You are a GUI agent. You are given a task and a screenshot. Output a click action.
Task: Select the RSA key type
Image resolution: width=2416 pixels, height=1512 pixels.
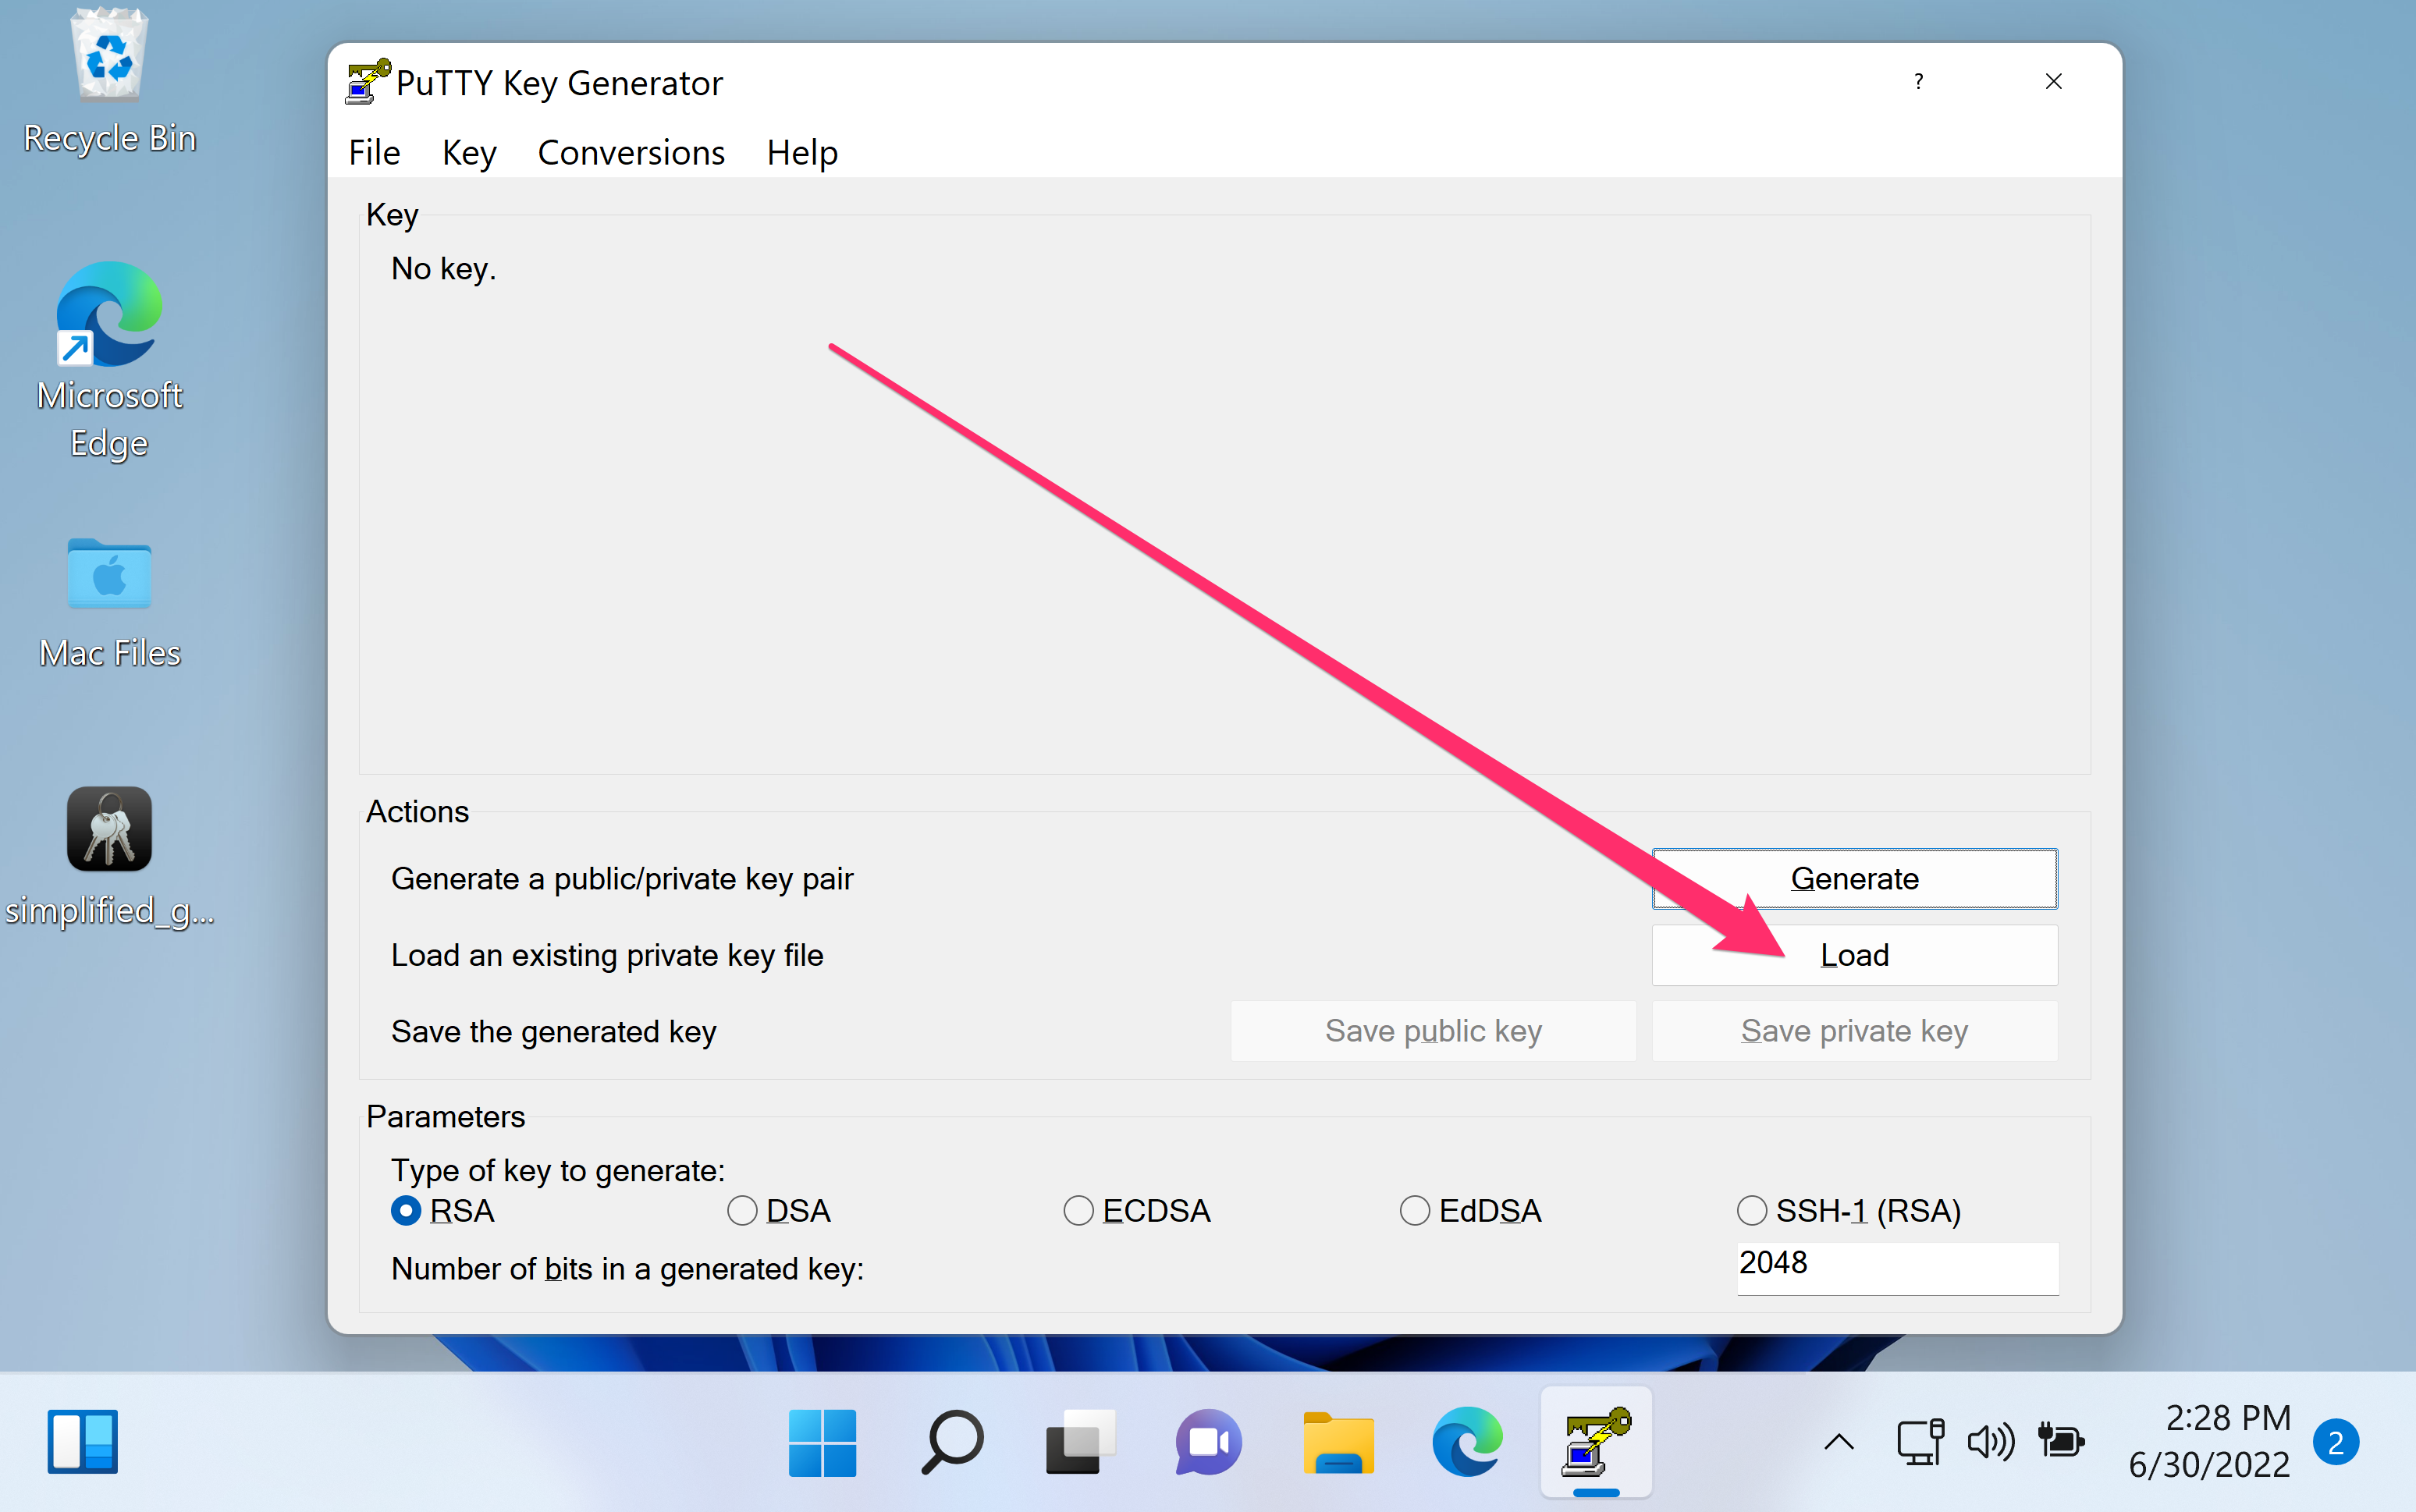(442, 1211)
